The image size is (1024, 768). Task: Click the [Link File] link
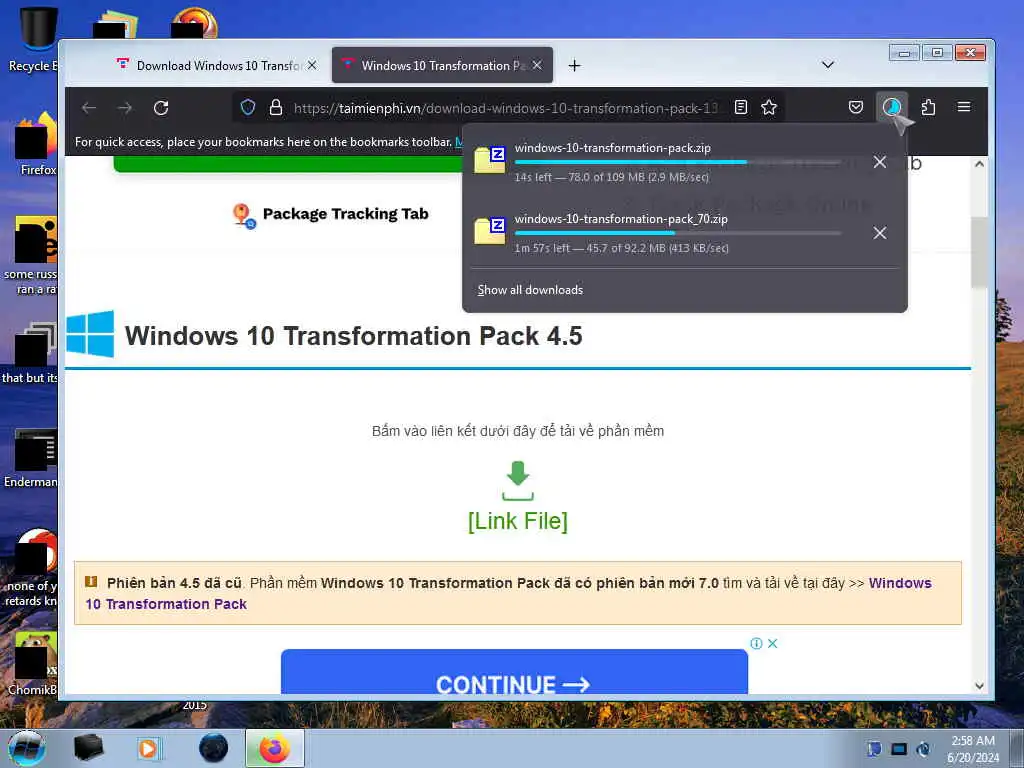click(x=518, y=521)
